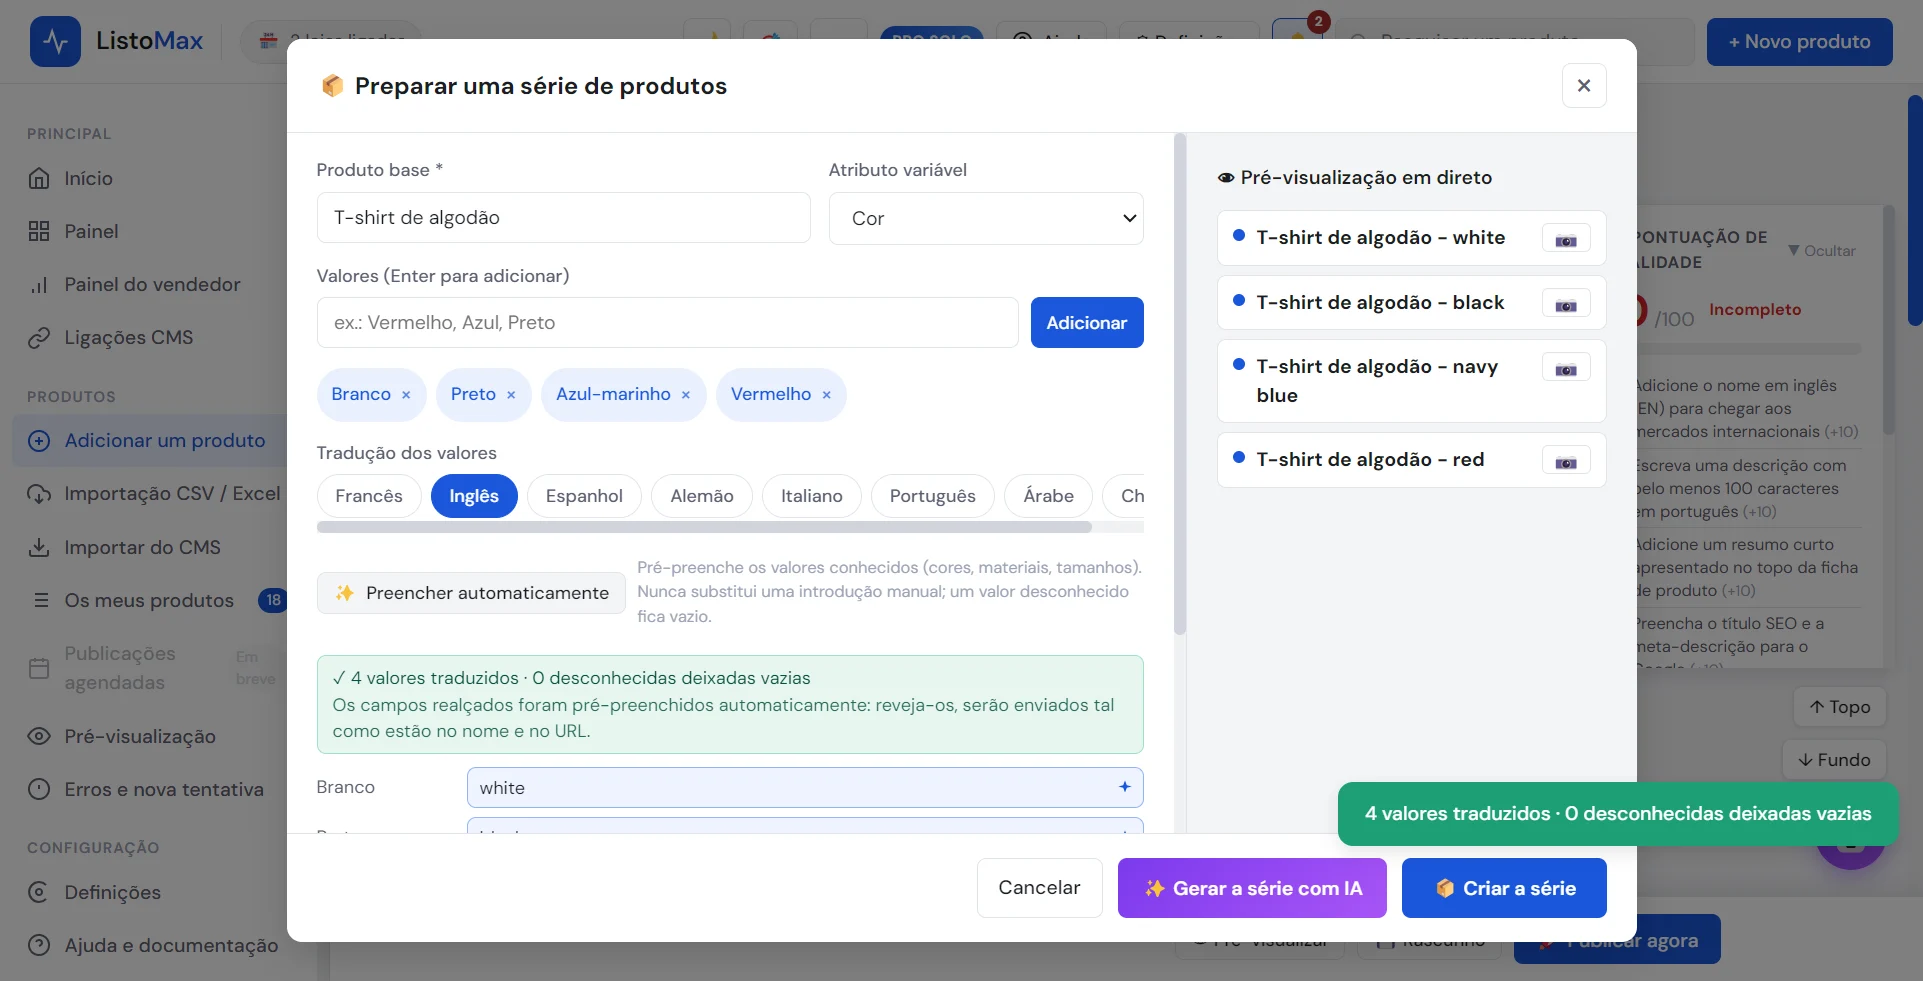Click Painel do vendedor bar chart icon

click(39, 284)
